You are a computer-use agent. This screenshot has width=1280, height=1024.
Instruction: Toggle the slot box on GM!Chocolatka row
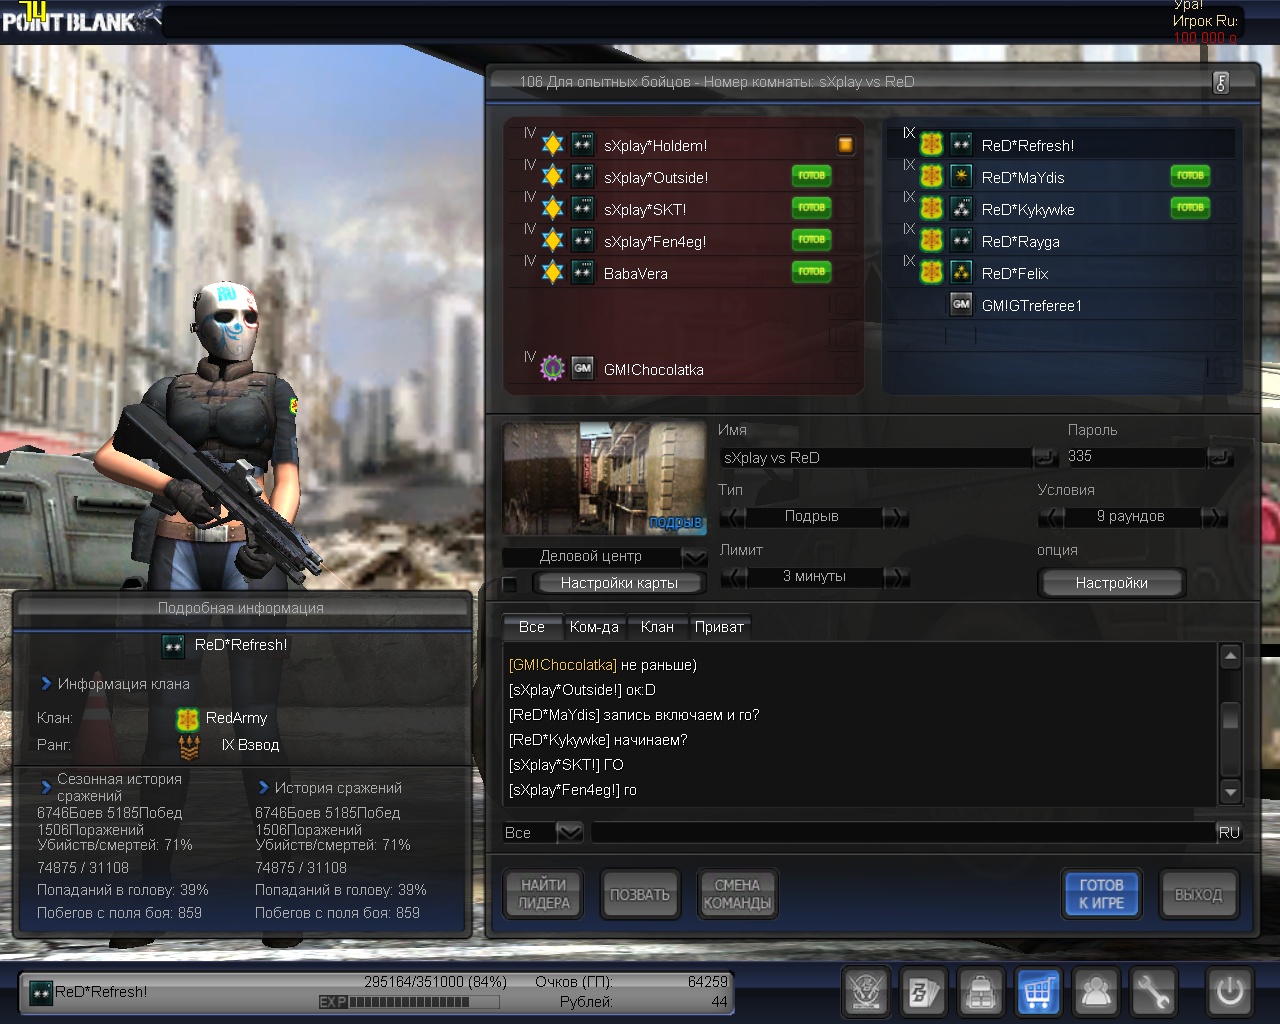coord(846,369)
